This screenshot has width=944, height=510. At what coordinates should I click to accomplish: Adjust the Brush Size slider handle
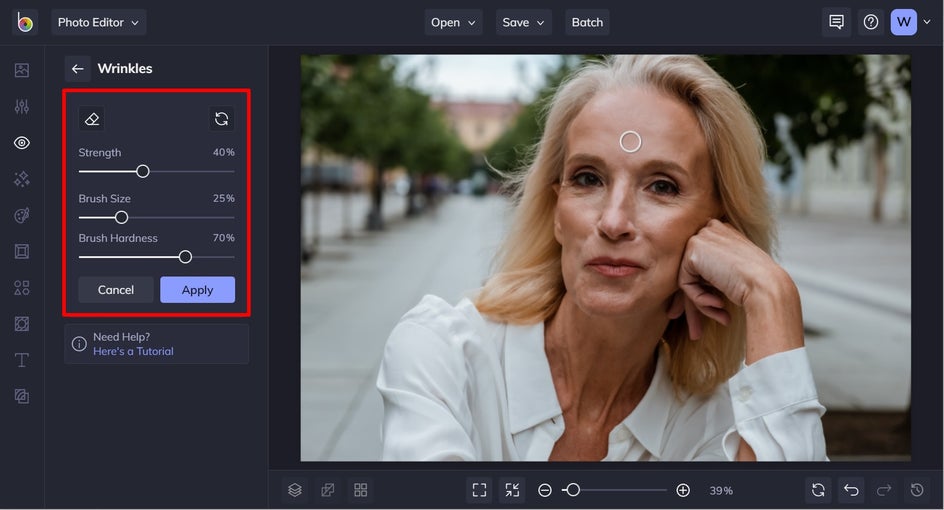122,217
